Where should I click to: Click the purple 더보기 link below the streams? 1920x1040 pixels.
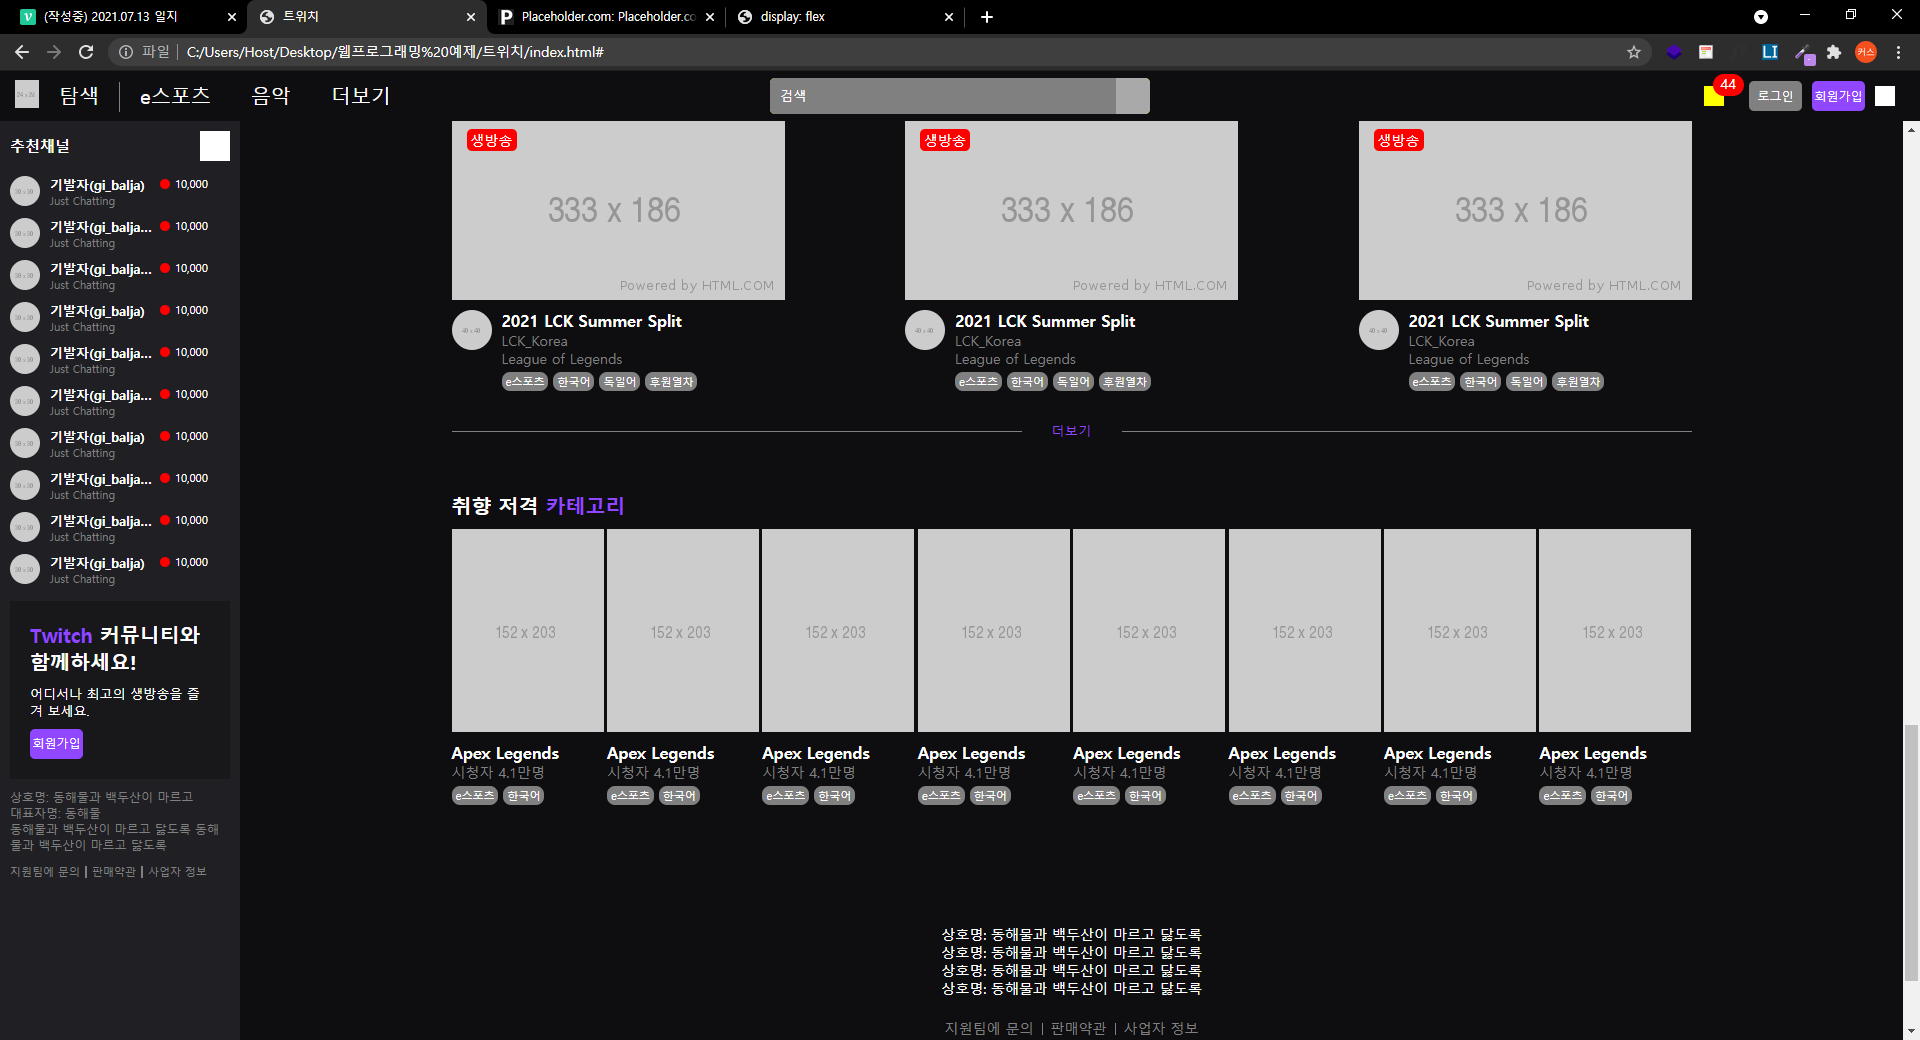[x=1071, y=431]
